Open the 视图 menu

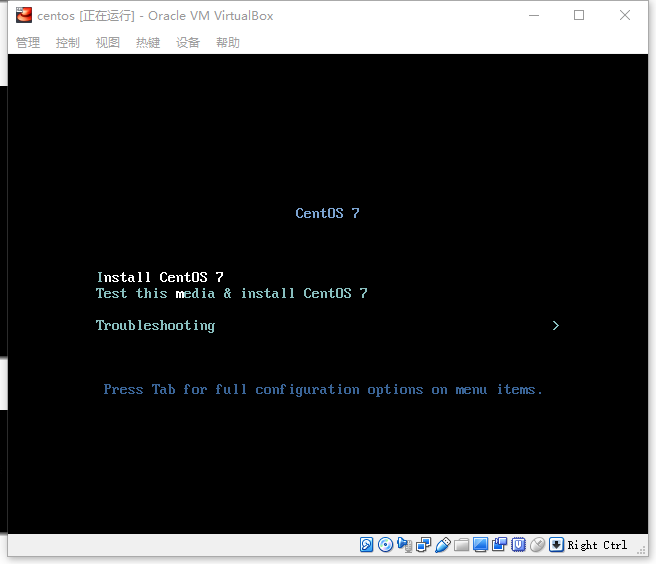[108, 43]
